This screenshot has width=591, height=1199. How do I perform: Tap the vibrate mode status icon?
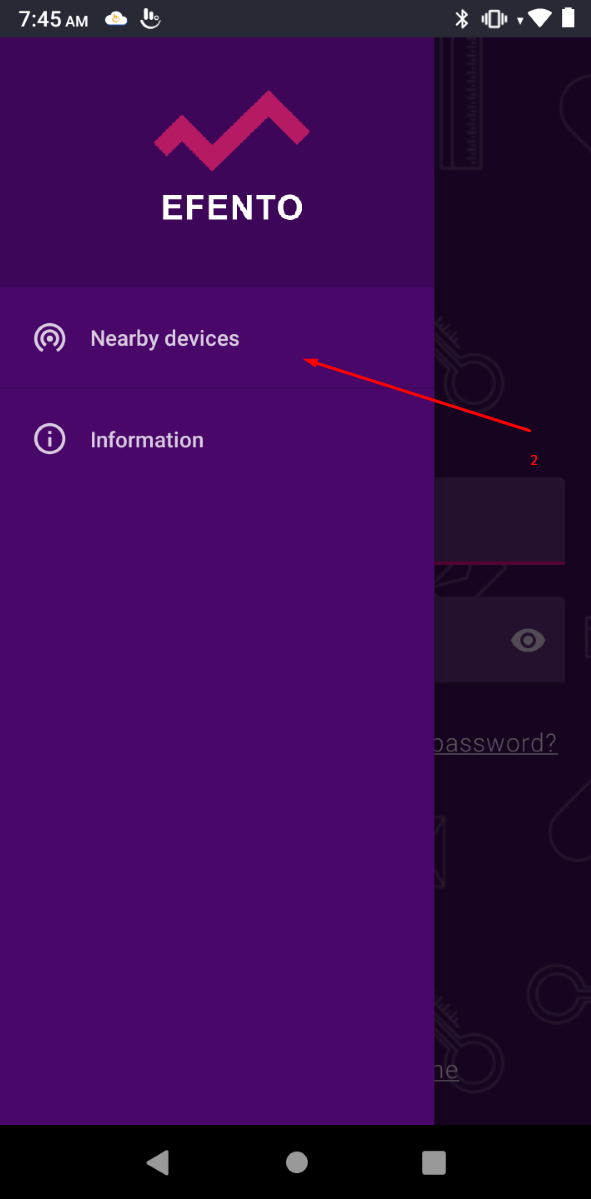point(493,19)
